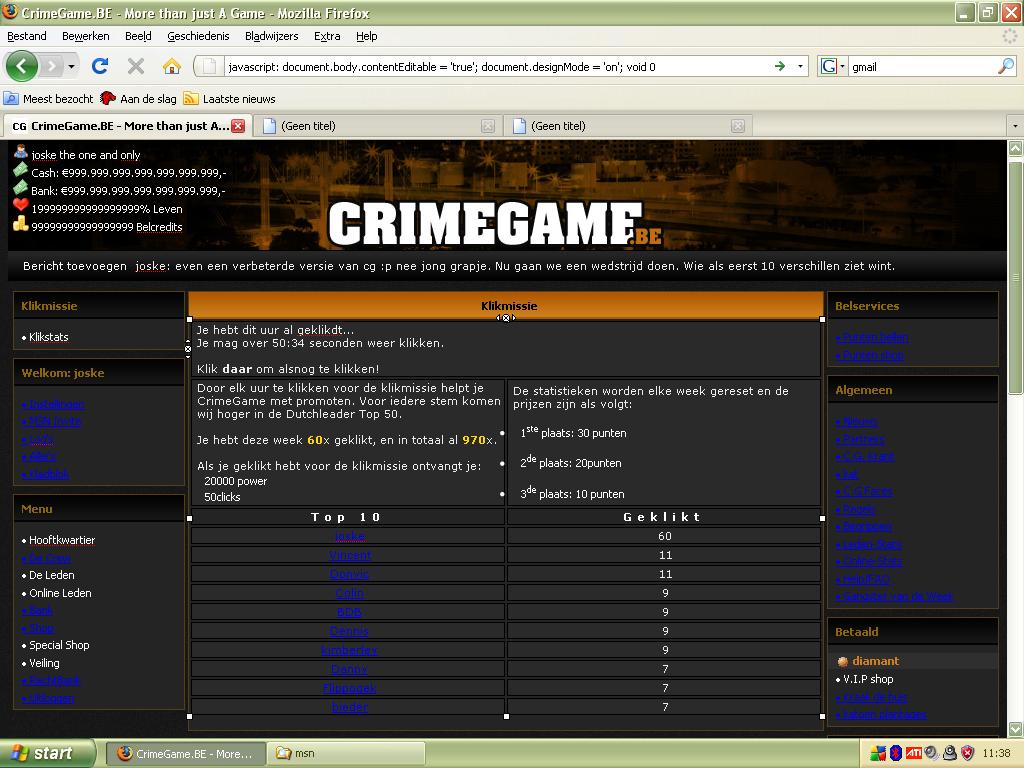Viewport: 1024px width, 768px height.
Task: Click the bank money icon
Action: 21,189
